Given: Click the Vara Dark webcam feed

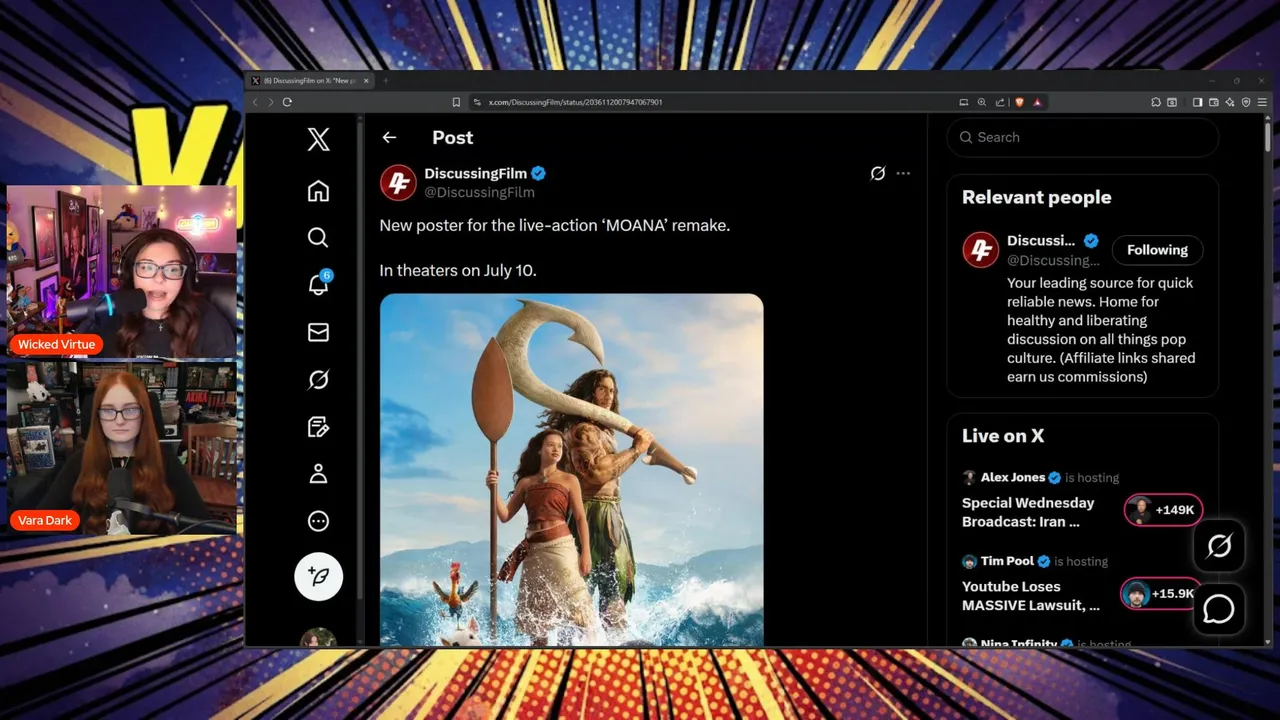Looking at the screenshot, I should point(122,447).
